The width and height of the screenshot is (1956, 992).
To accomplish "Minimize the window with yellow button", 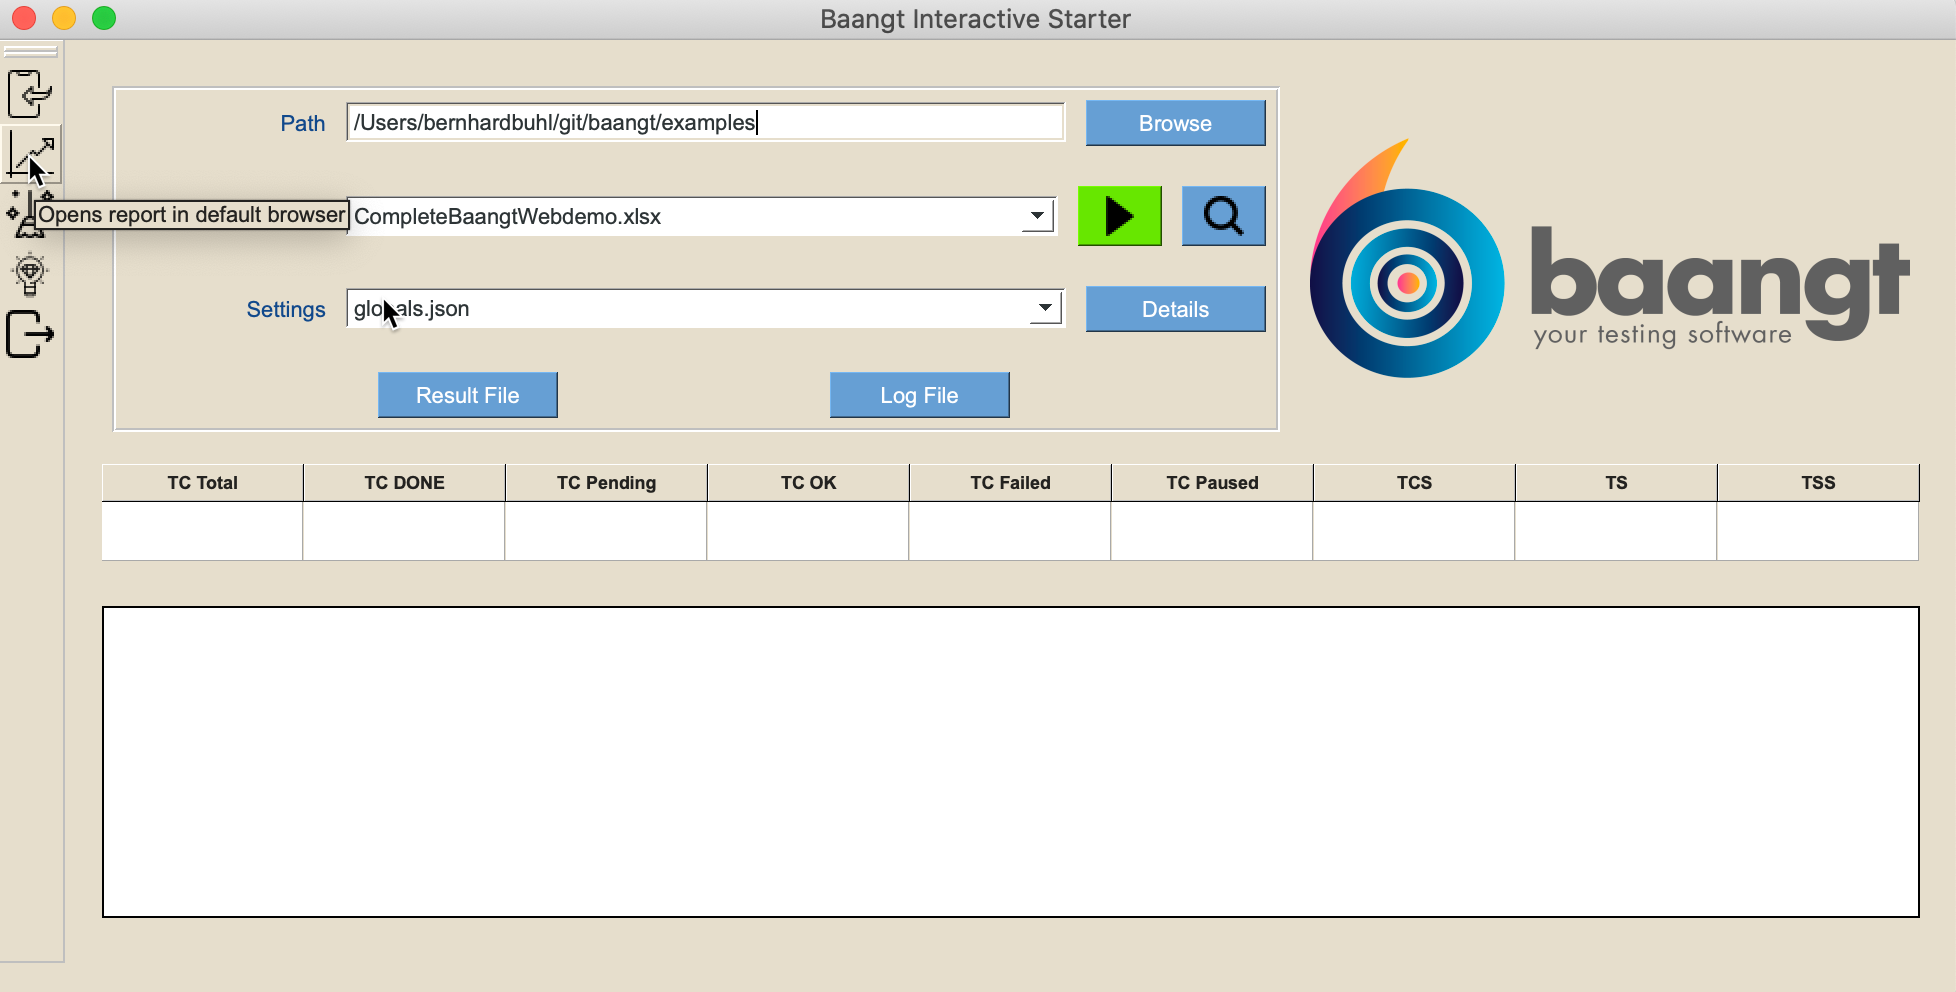I will 64,18.
